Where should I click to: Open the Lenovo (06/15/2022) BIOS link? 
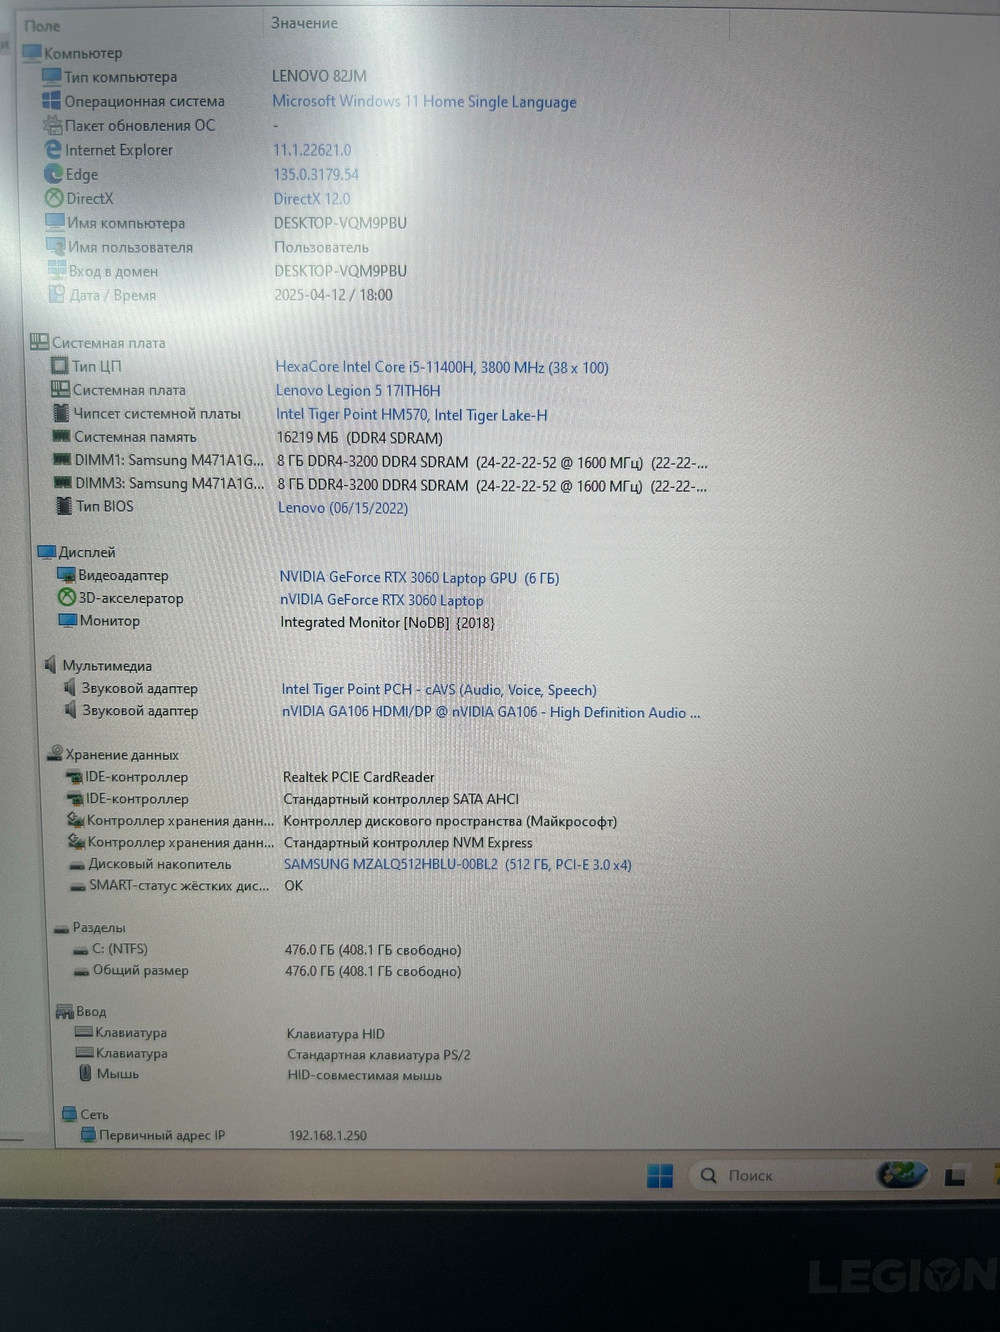(x=343, y=508)
